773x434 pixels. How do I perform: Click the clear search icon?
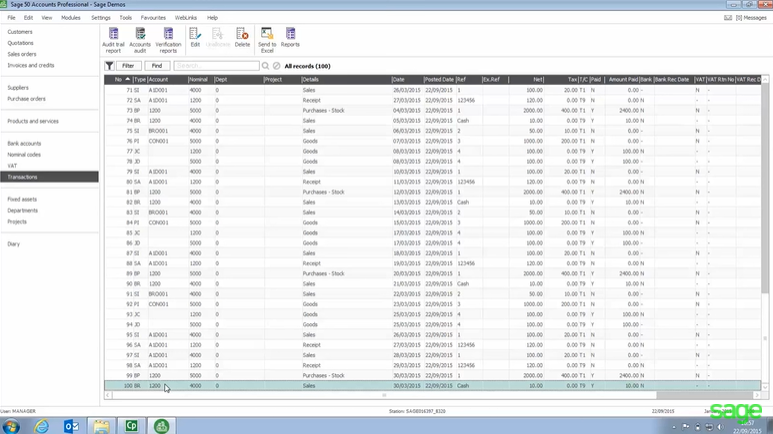tap(277, 66)
